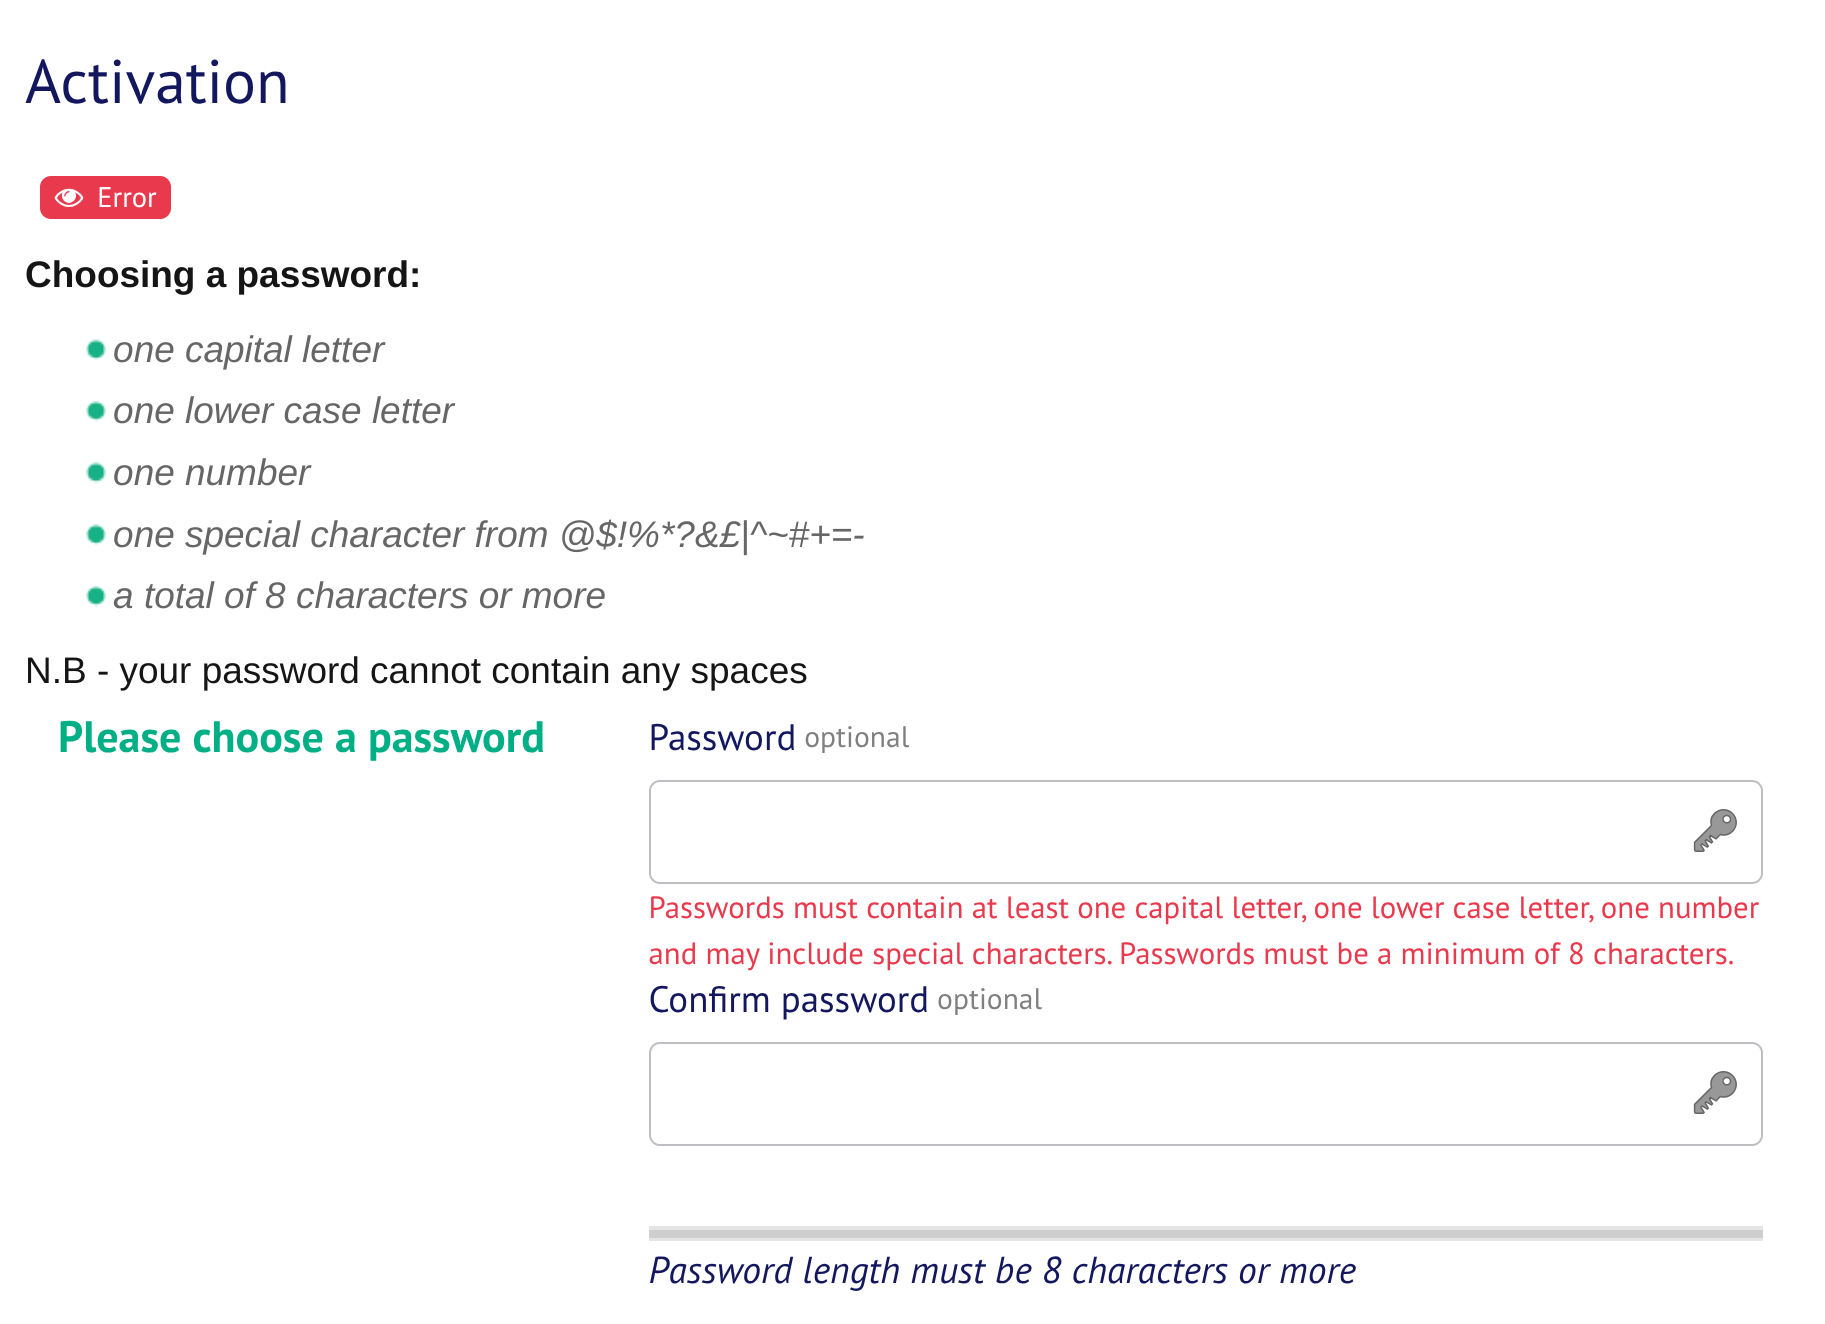
Task: Click the red Error badge
Action: [105, 198]
